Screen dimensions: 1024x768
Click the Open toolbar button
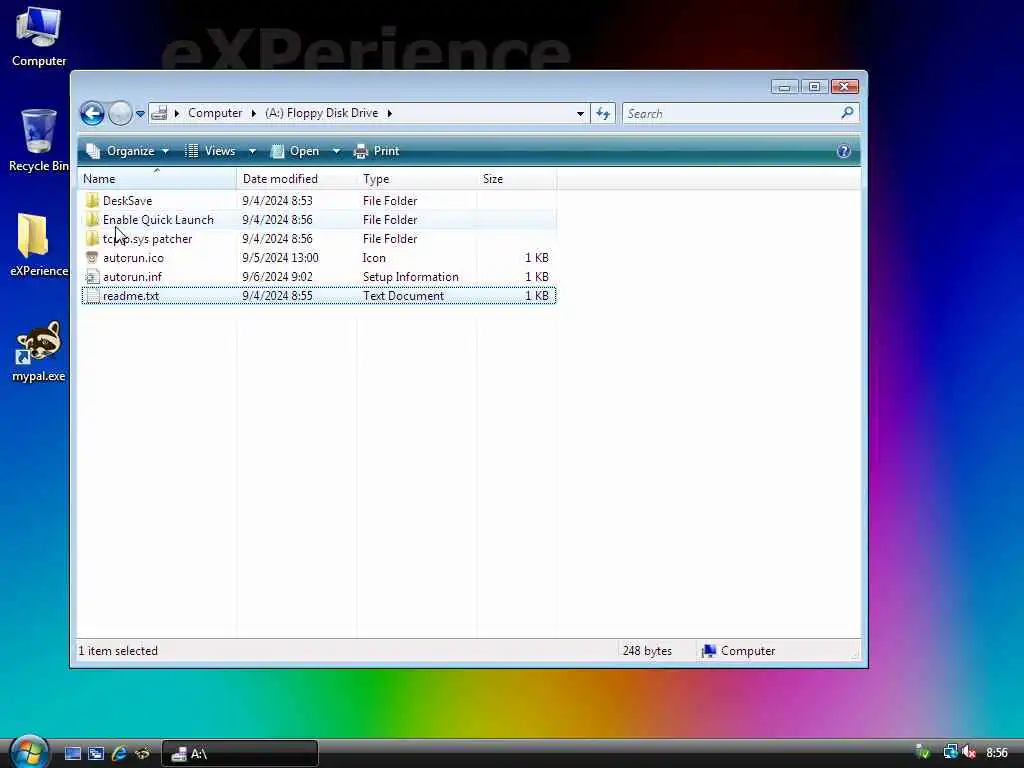tap(295, 151)
